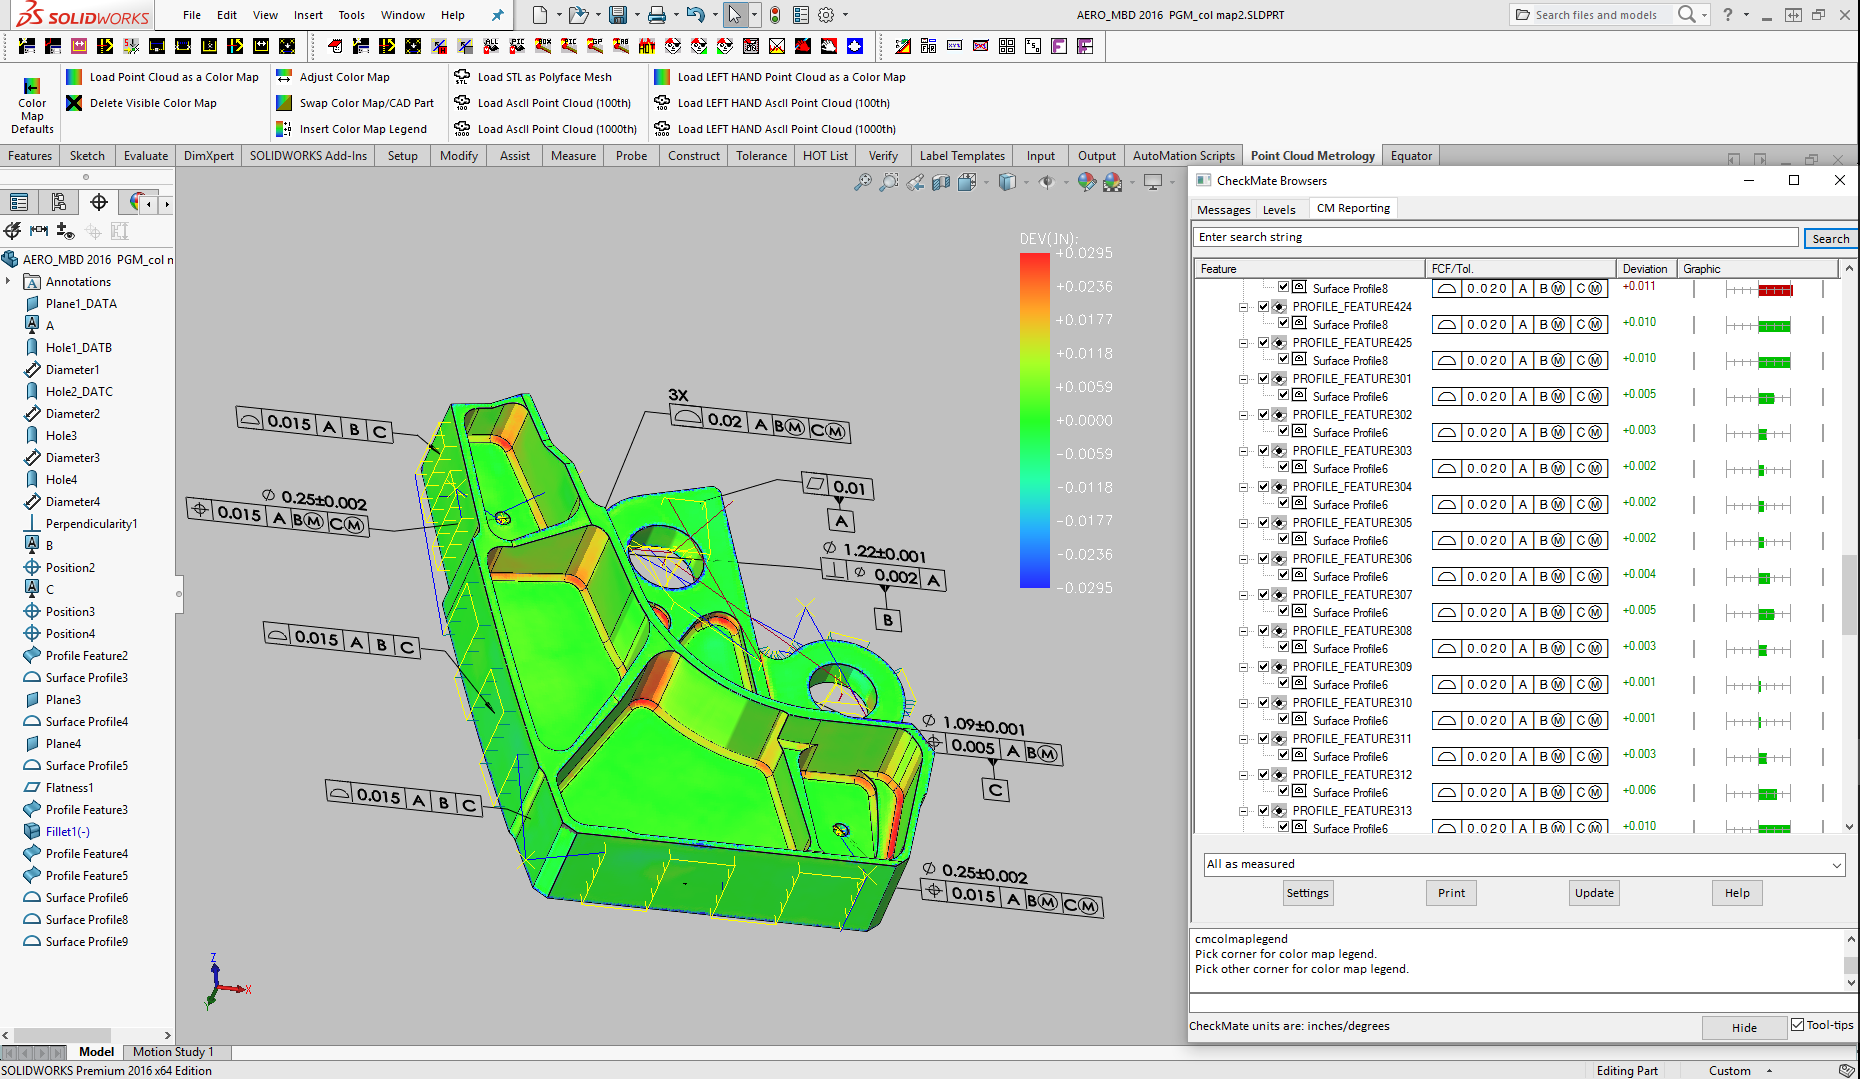Activate the Zoom to Area tool
The width and height of the screenshot is (1860, 1079).
click(x=888, y=182)
